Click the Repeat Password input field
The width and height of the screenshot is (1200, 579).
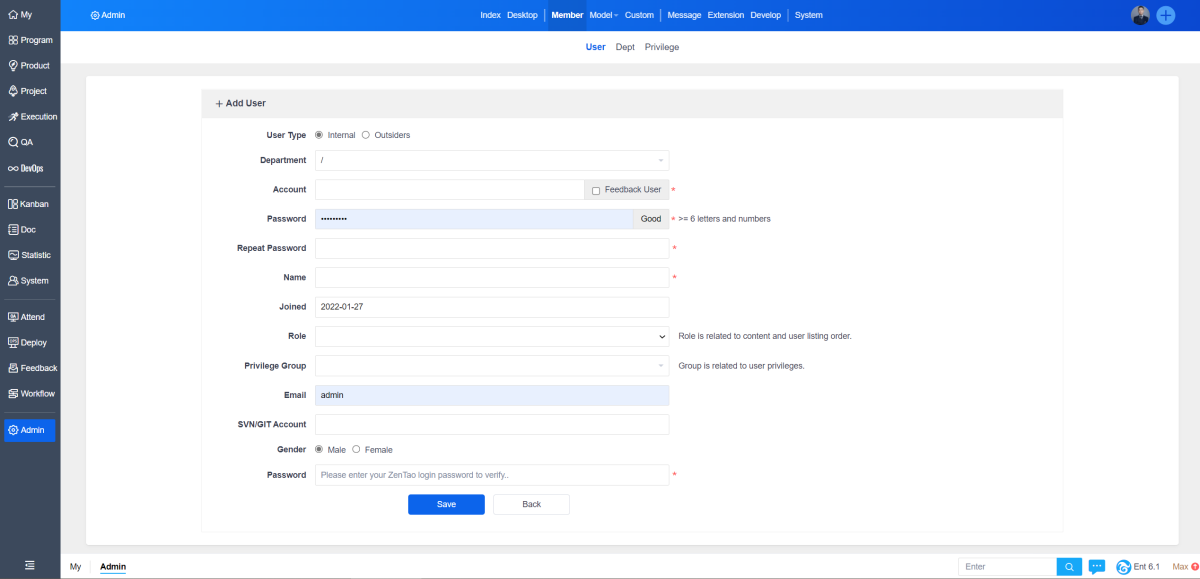click(x=491, y=248)
